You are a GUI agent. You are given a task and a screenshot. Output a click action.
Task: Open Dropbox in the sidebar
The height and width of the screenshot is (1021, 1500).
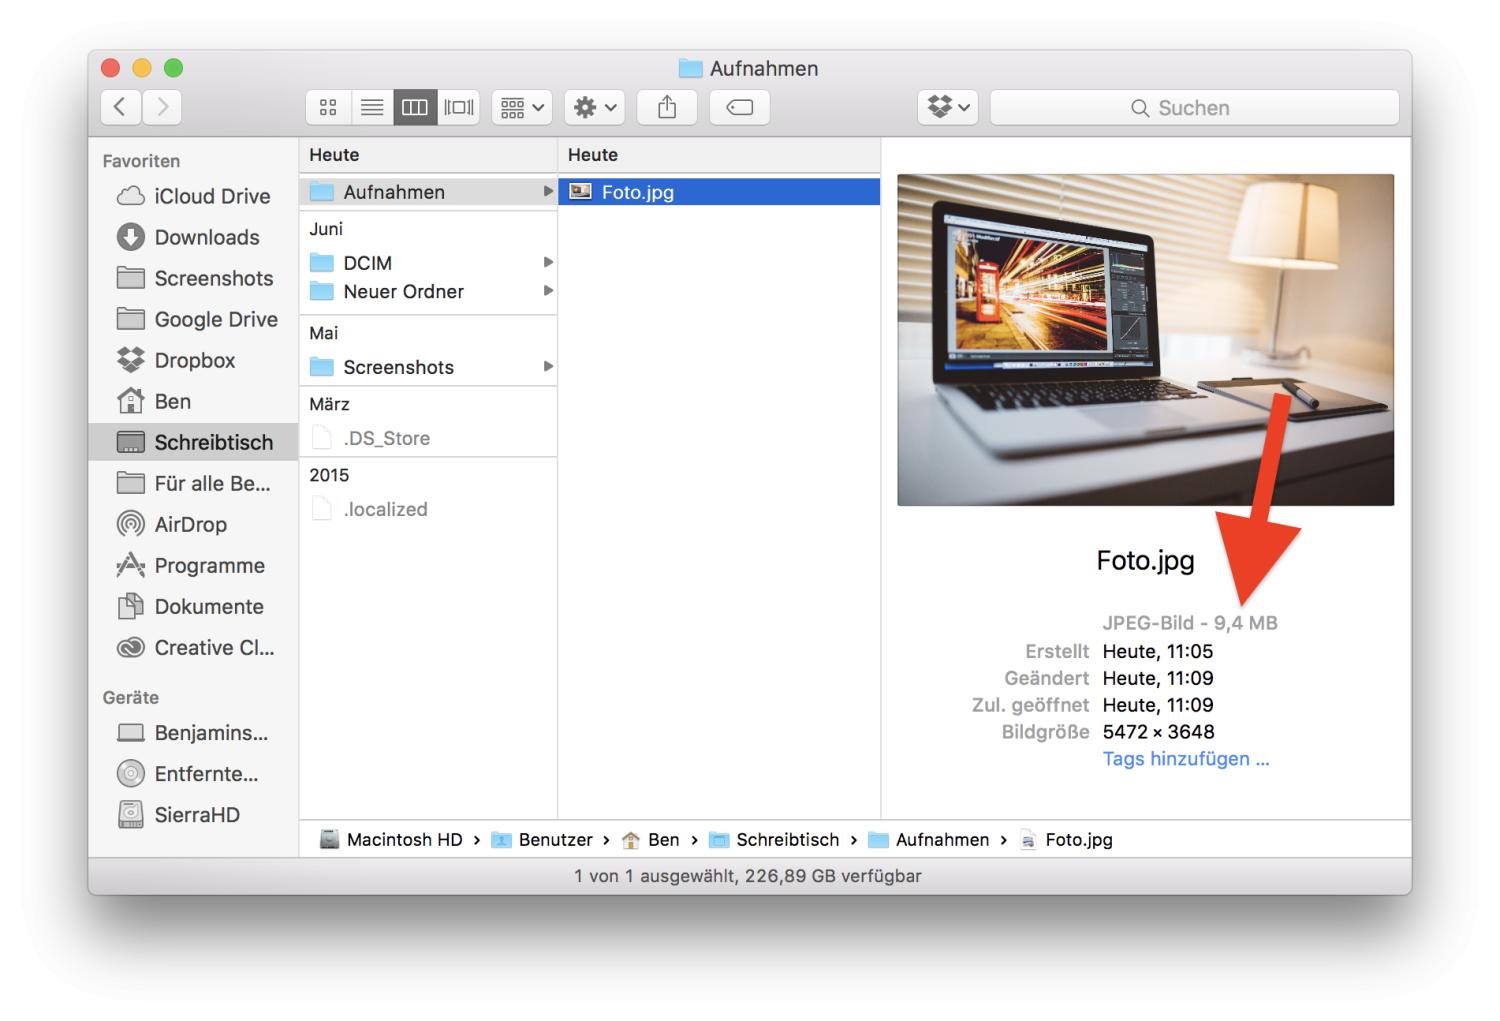(193, 360)
